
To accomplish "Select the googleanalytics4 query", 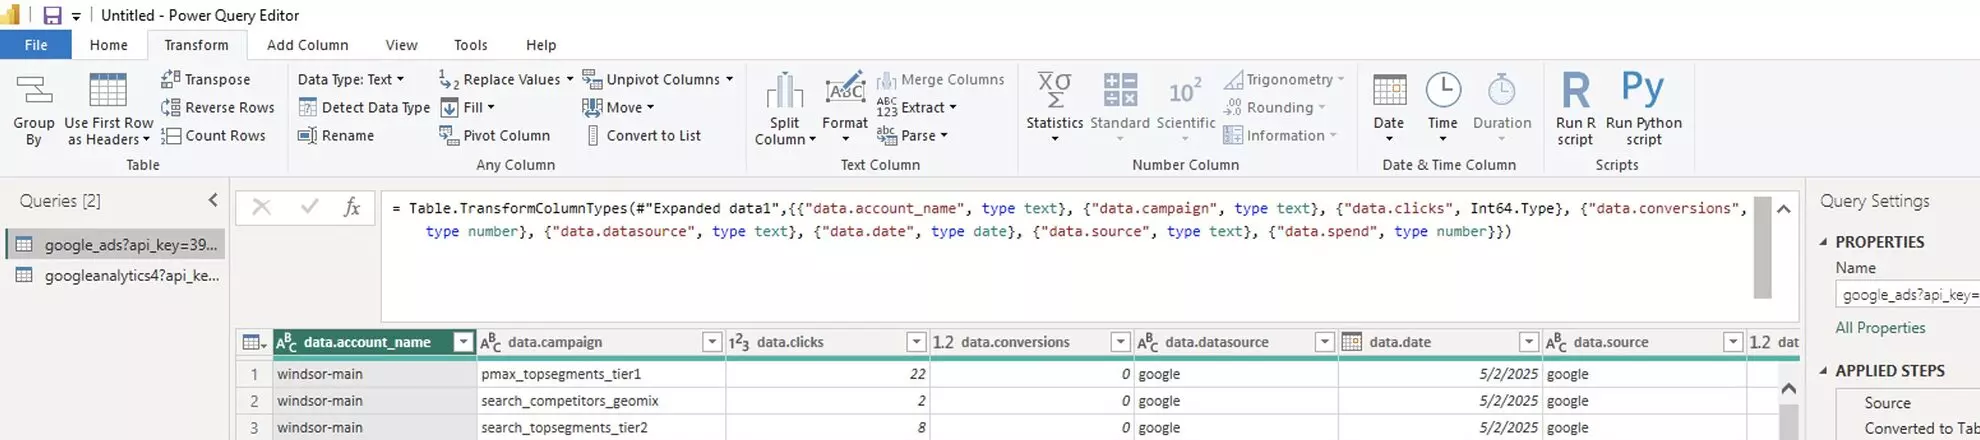I will (116, 275).
